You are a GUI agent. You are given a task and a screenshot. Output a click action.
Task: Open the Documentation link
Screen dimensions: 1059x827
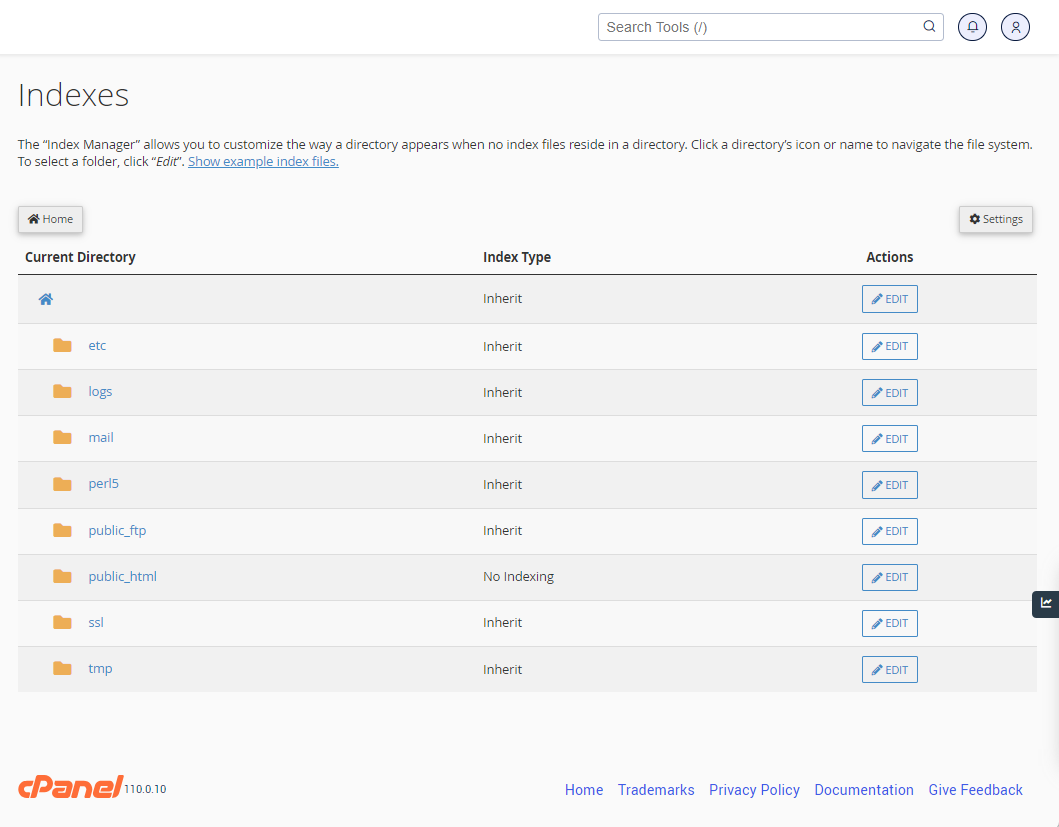click(864, 790)
